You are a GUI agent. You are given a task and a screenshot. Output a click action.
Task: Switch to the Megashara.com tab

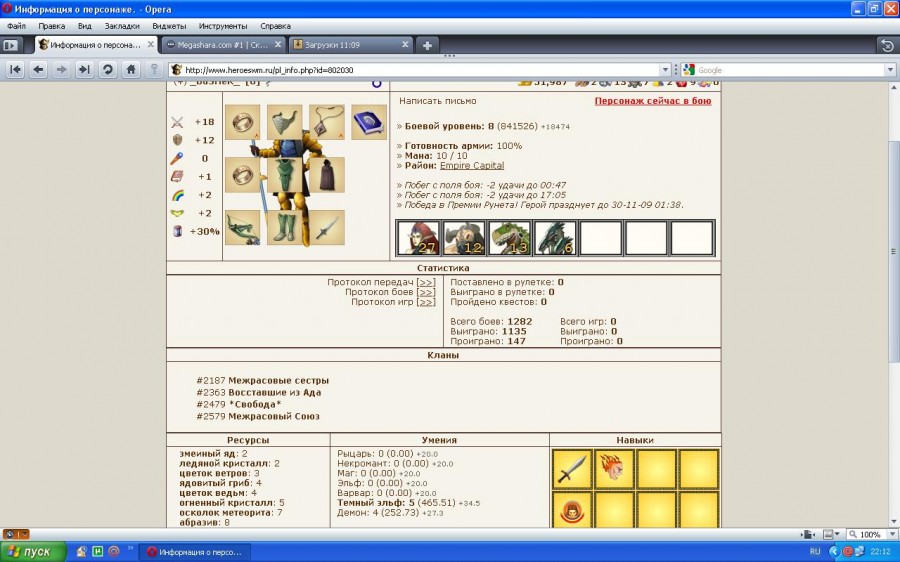pos(223,45)
